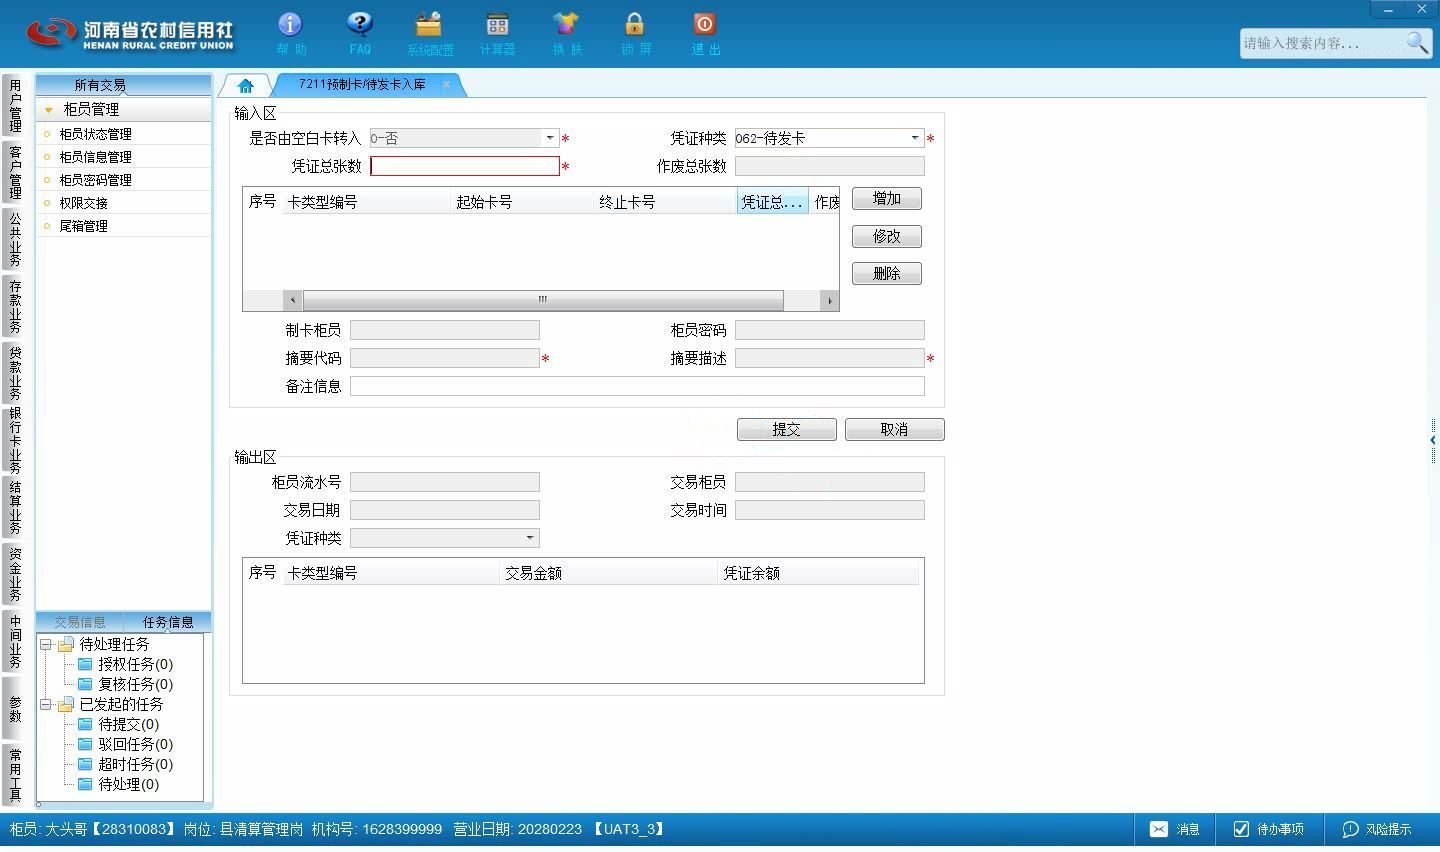The image size is (1440, 852).
Task: Switch to the 交易信息 tab
Action: 80,622
